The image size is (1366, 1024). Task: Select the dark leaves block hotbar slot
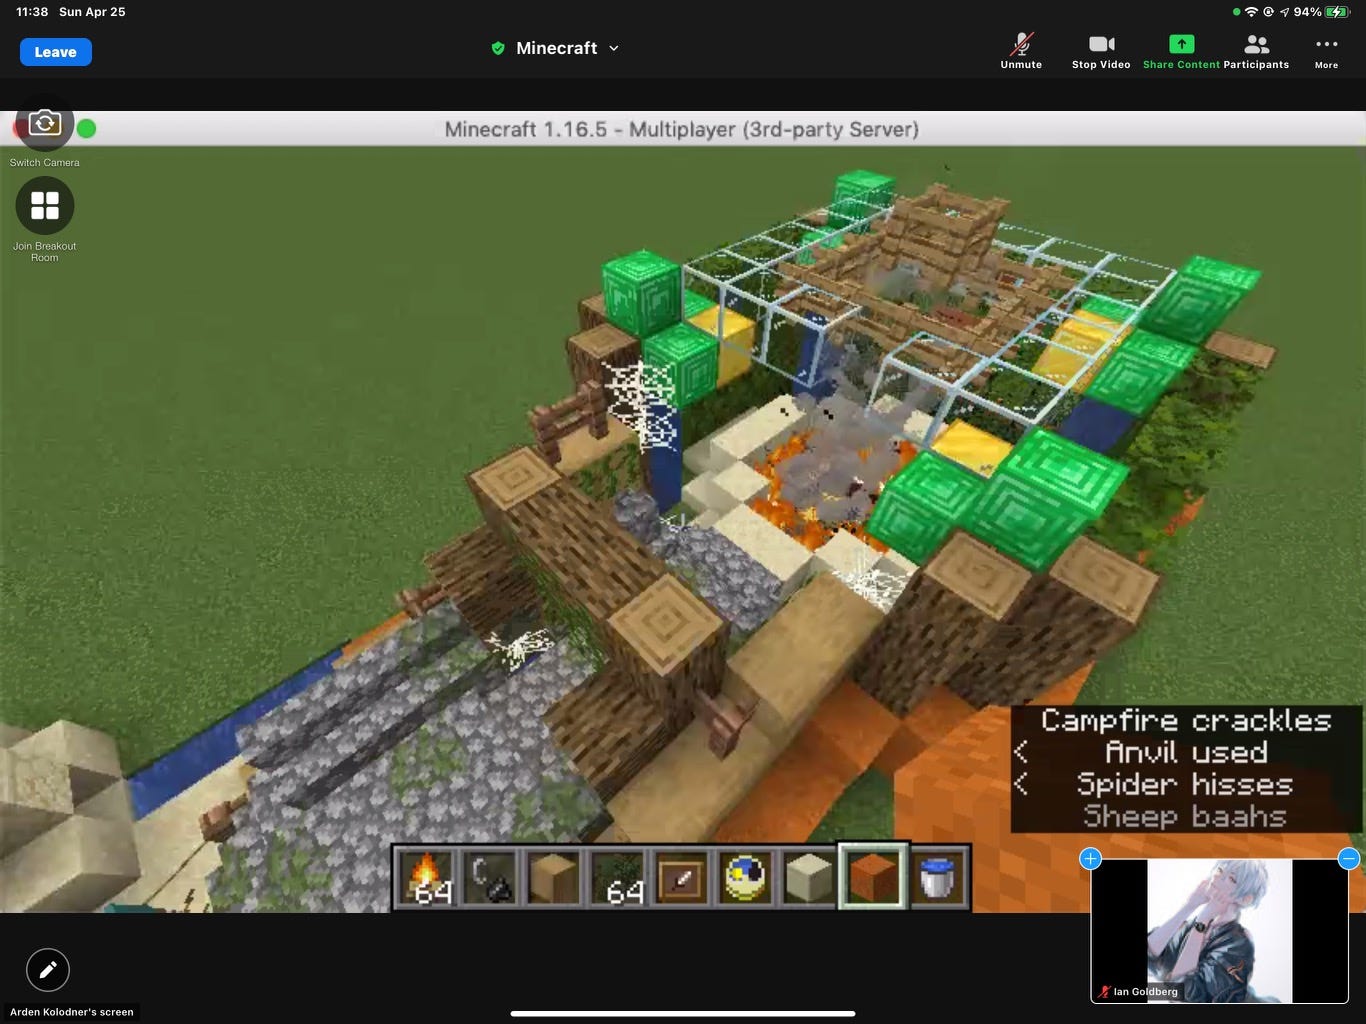(x=617, y=878)
